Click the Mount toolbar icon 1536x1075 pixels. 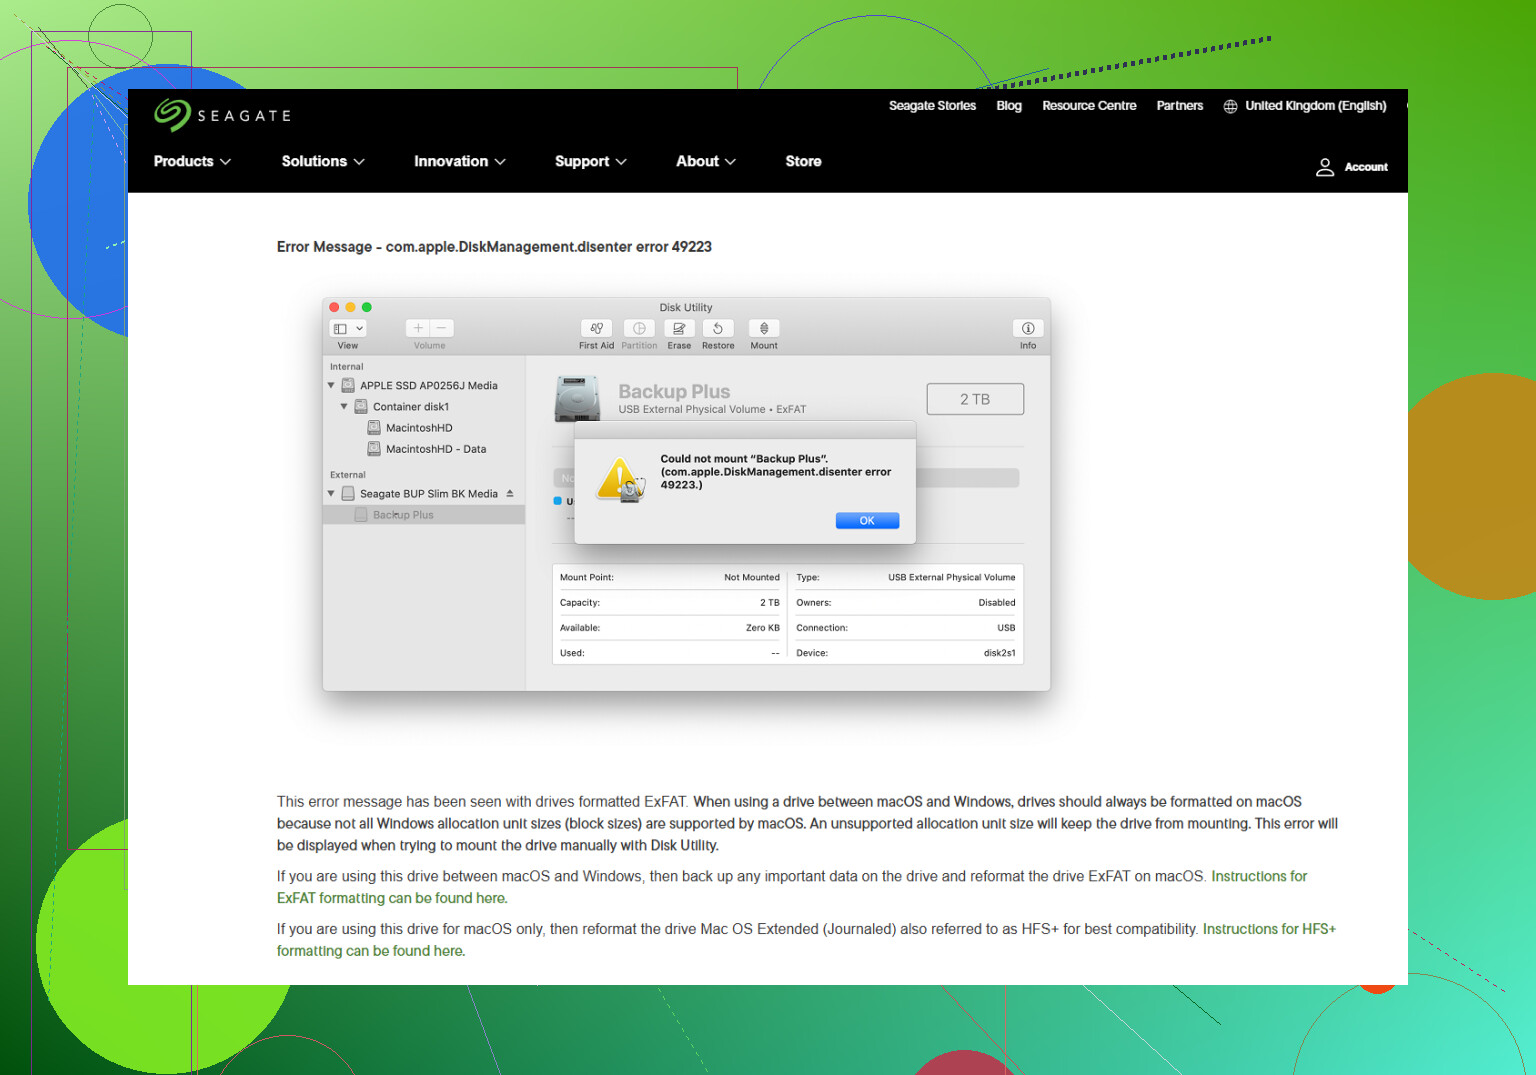click(764, 328)
